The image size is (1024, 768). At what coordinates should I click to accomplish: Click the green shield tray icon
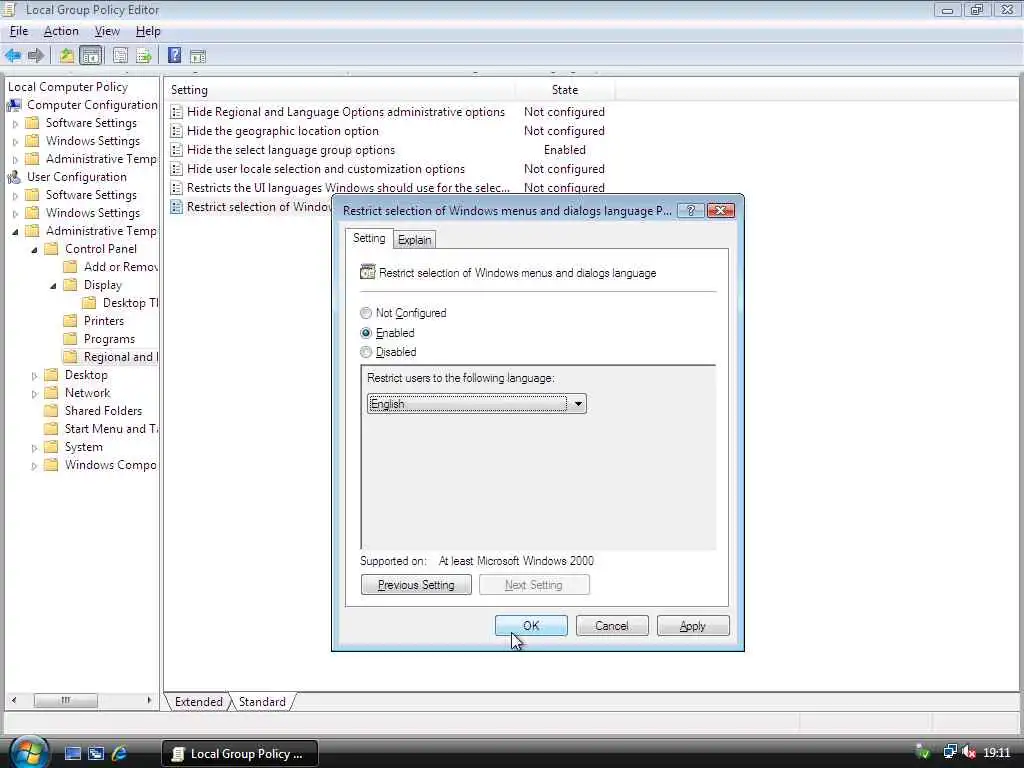[923, 753]
